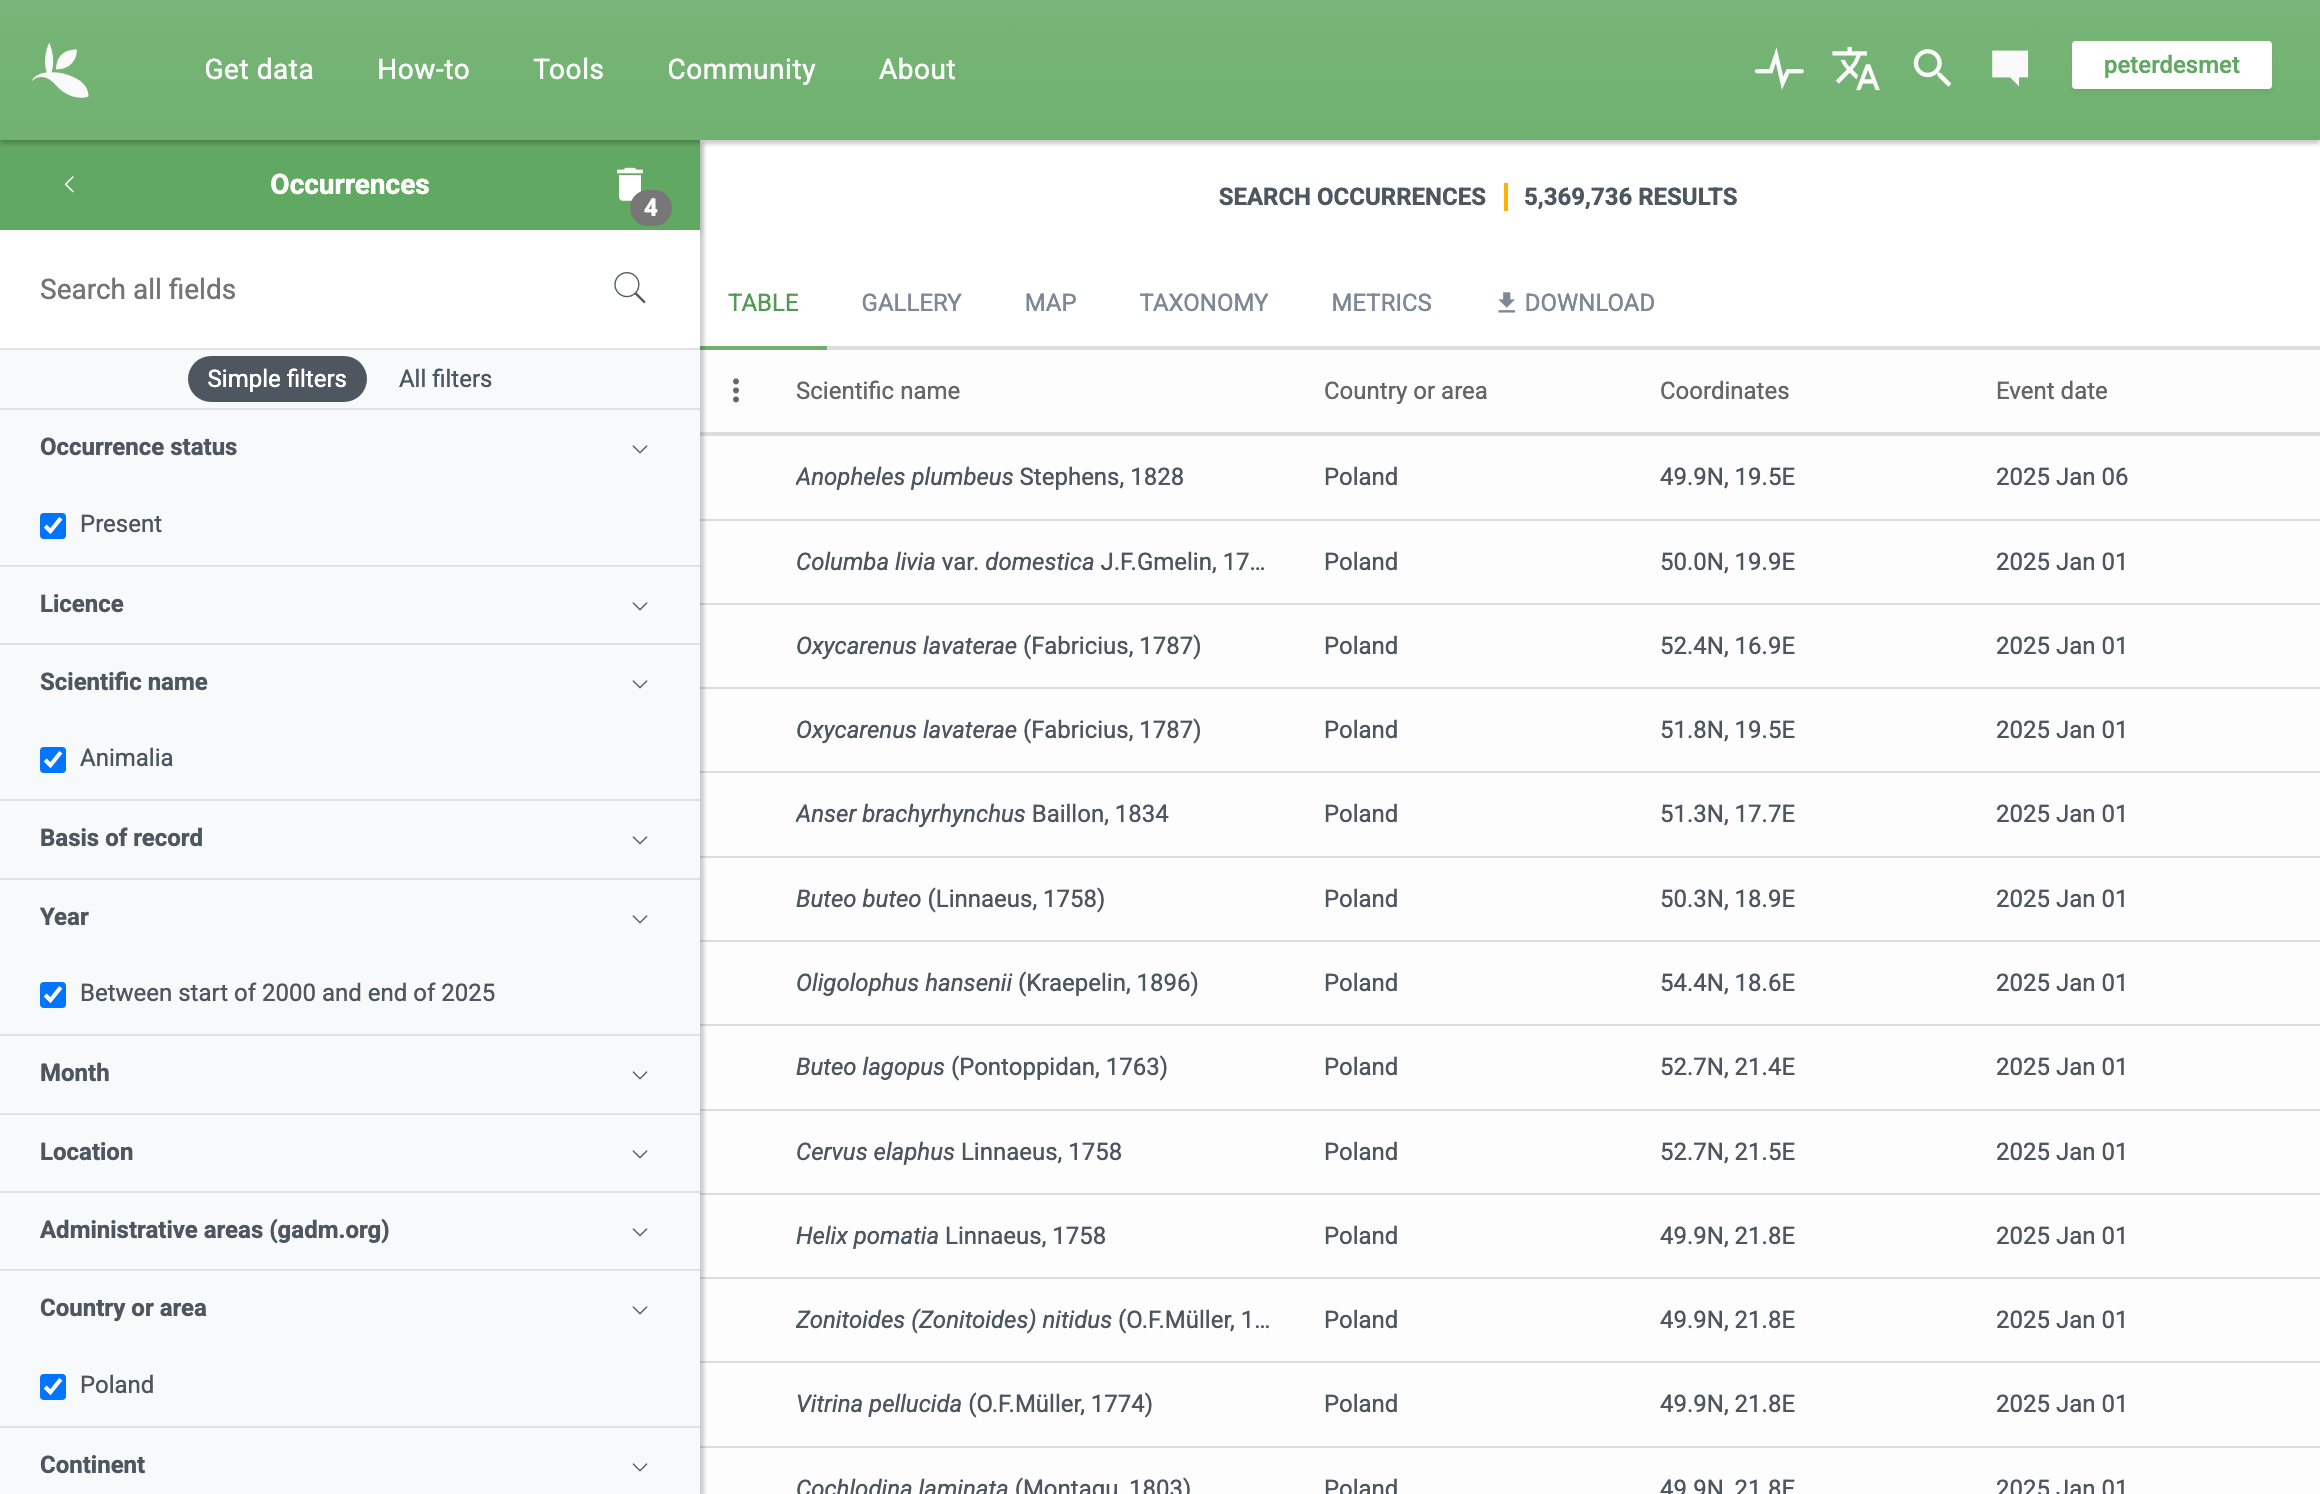Image resolution: width=2320 pixels, height=1494 pixels.
Task: Open the Vitrina pellucida occurrence row
Action: click(1510, 1404)
